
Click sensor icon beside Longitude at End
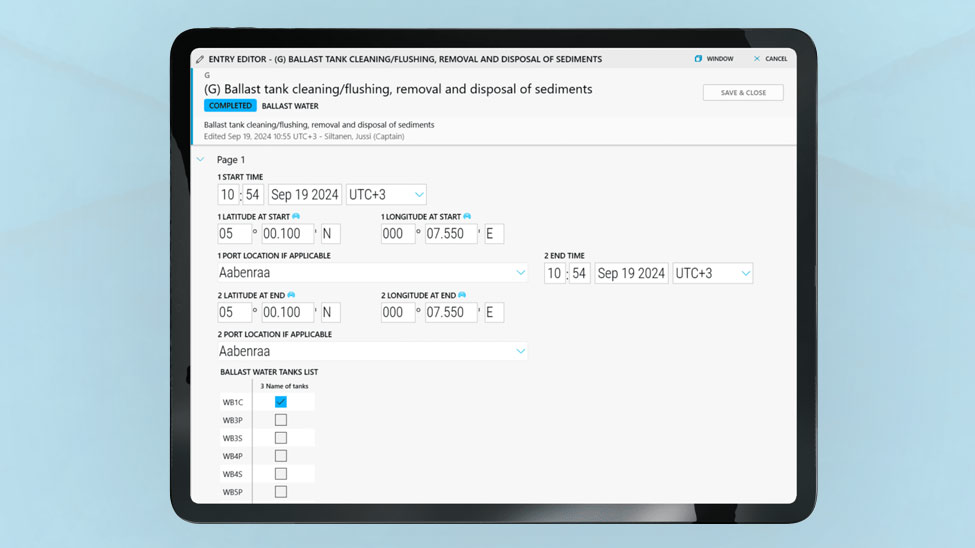(x=462, y=295)
